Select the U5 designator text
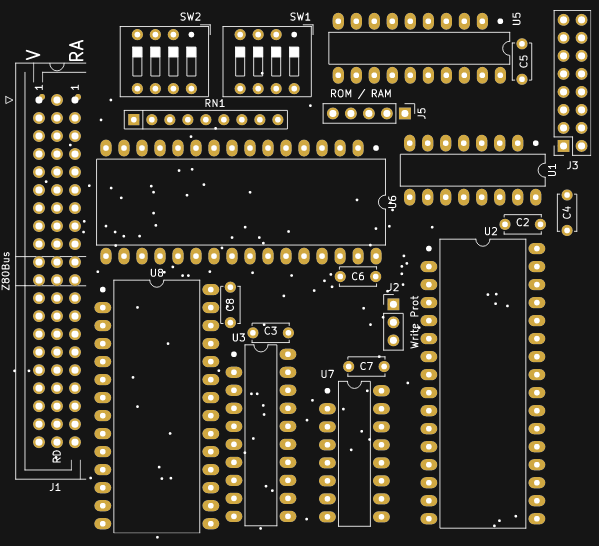The height and width of the screenshot is (546, 599). (516, 19)
